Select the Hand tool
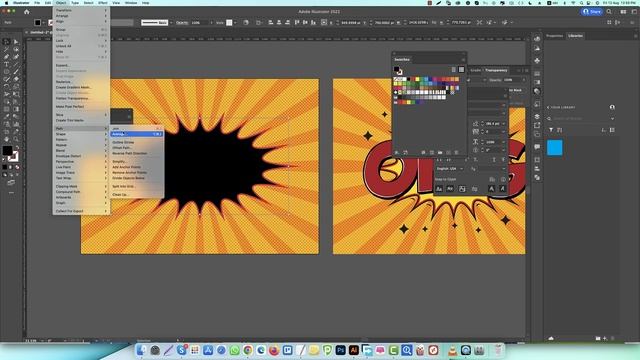This screenshot has width=640, height=360. 7,139
